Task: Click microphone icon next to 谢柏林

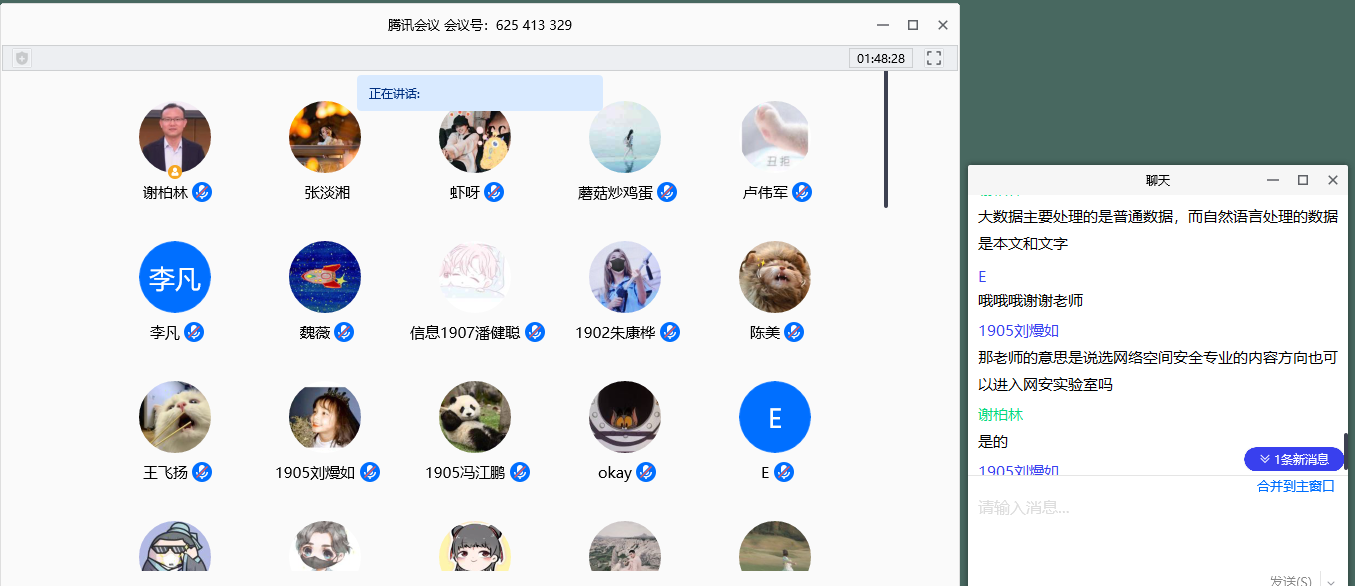Action: pos(202,192)
